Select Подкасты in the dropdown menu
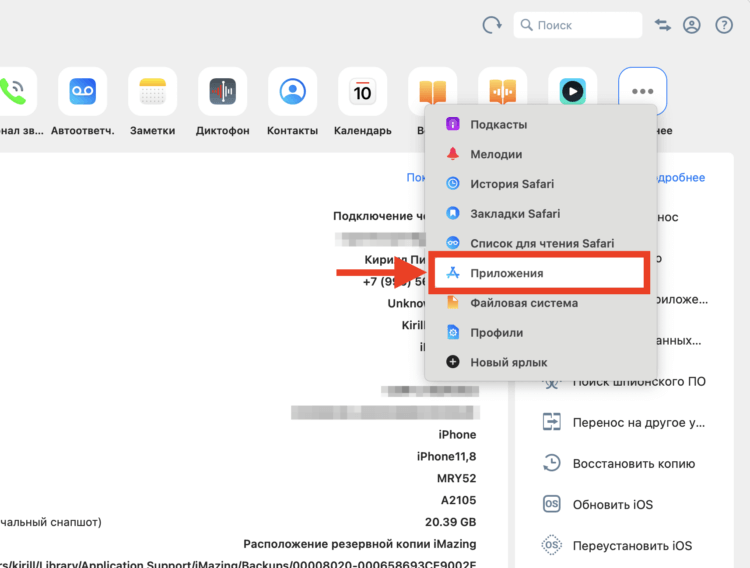The height and width of the screenshot is (568, 750). [x=540, y=124]
